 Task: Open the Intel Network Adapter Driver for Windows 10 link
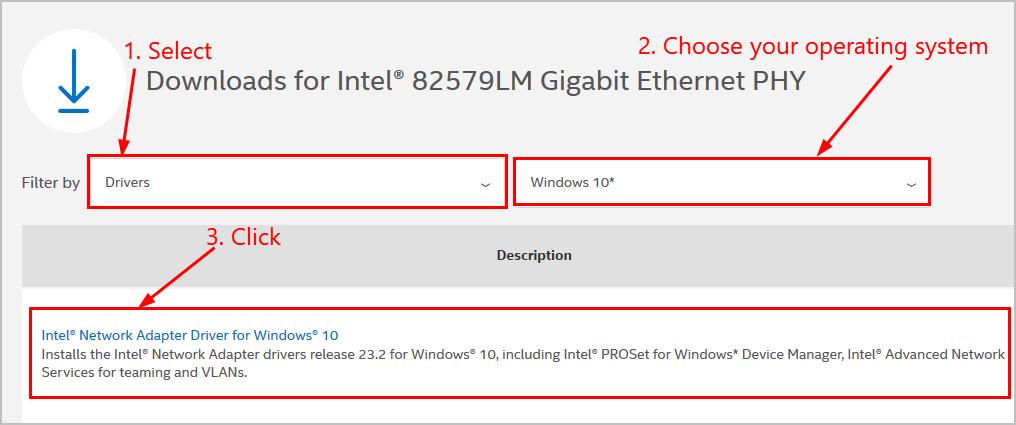pyautogui.click(x=190, y=335)
